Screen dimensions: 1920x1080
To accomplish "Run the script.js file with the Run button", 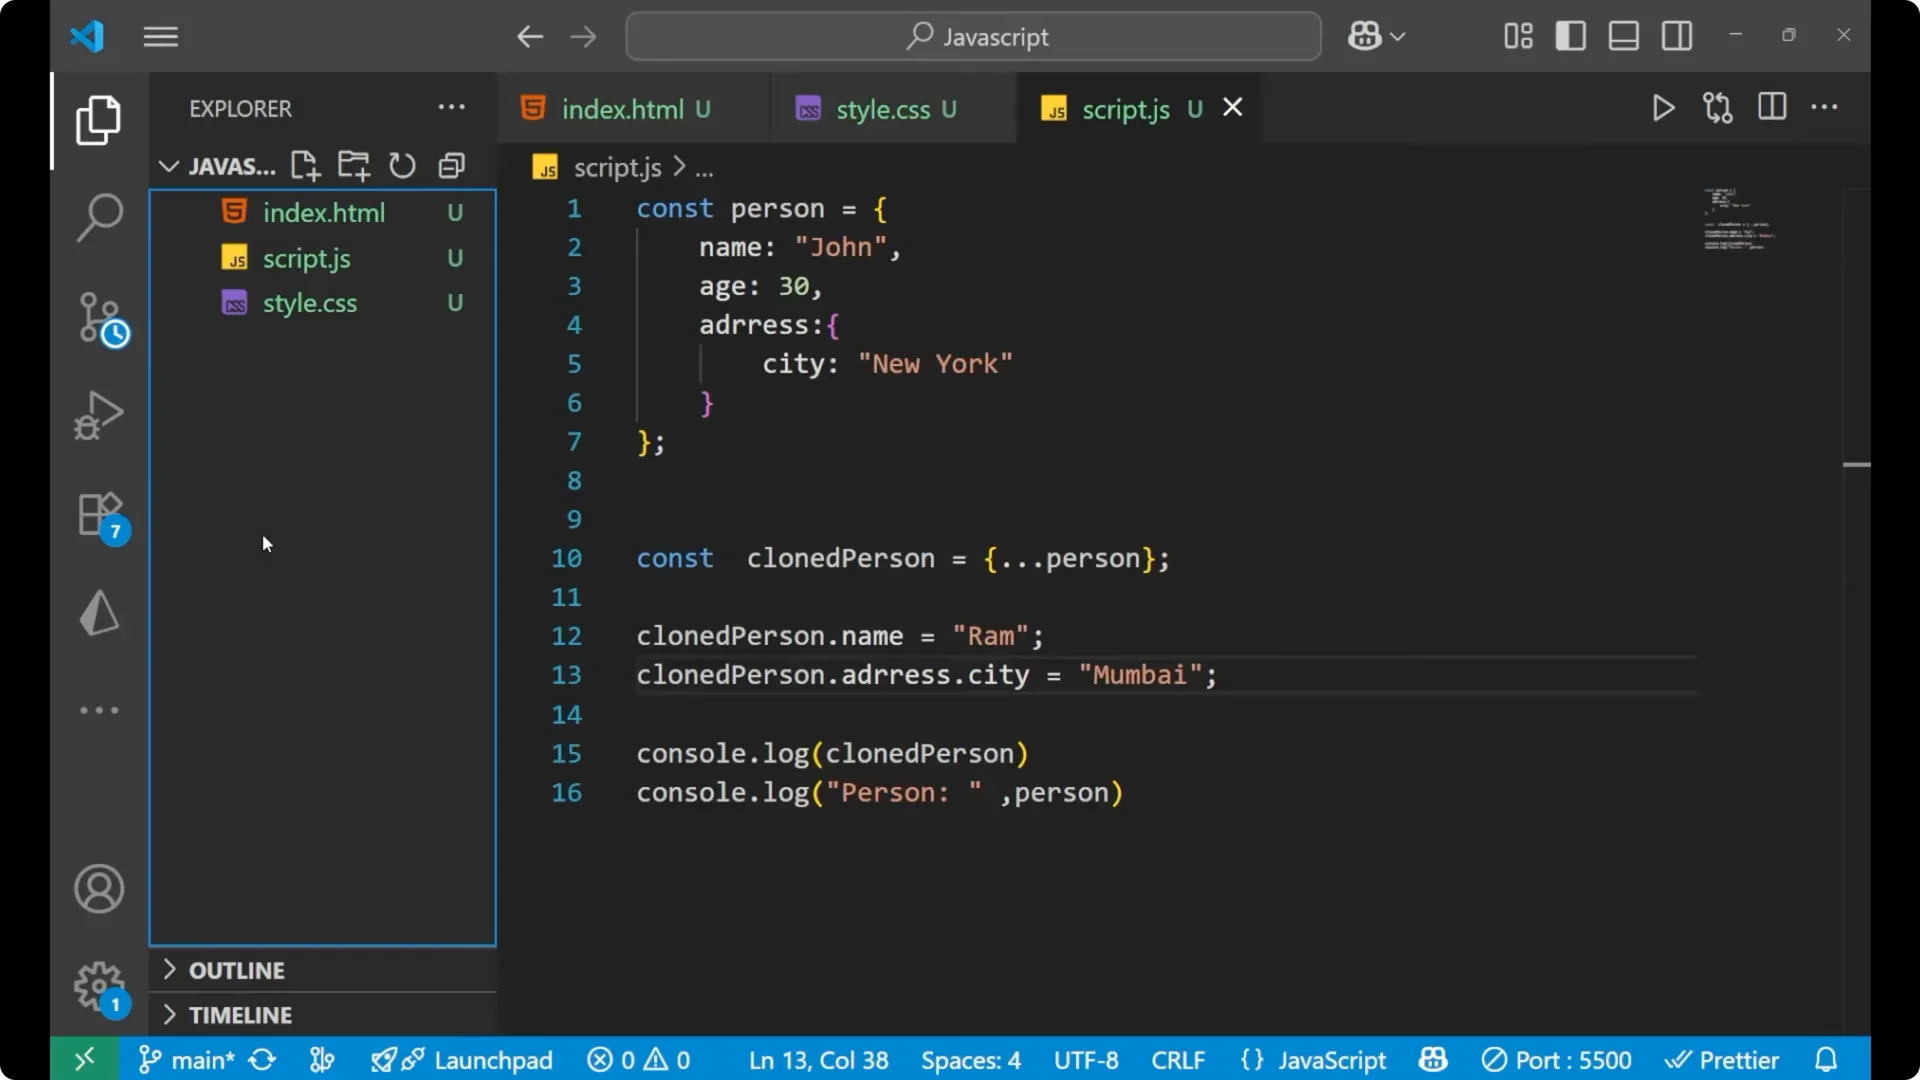I will 1663,108.
